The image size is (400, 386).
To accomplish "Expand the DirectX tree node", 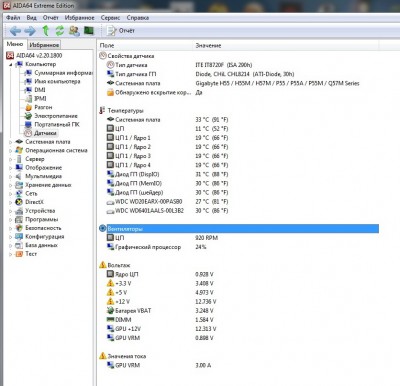I will [10, 202].
